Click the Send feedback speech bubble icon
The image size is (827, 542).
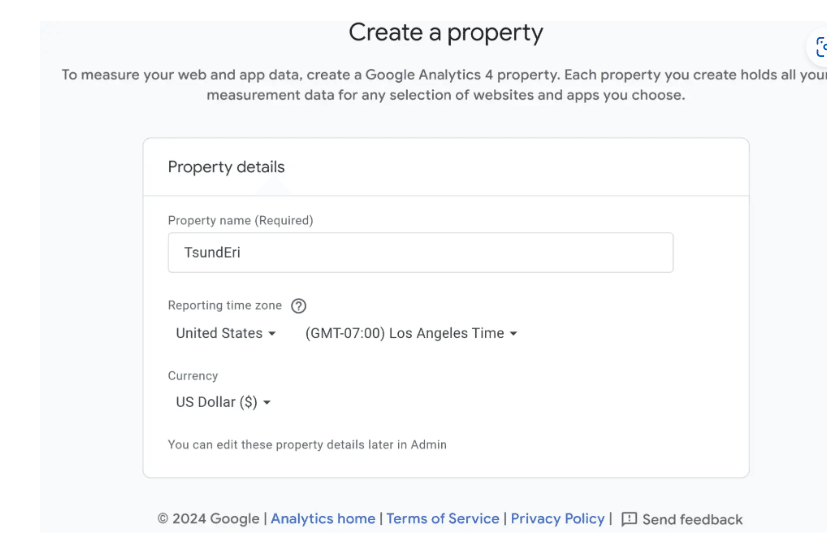pyautogui.click(x=629, y=519)
